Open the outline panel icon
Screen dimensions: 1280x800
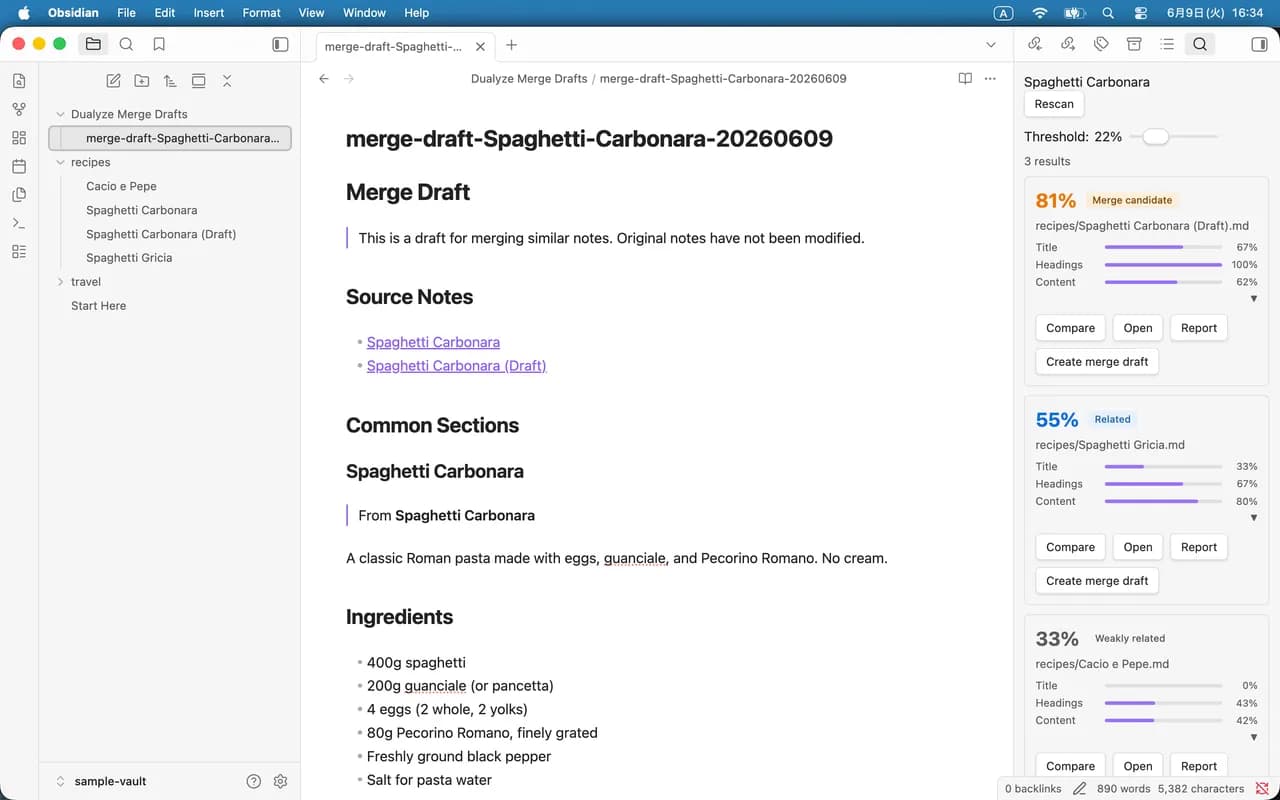[1167, 44]
